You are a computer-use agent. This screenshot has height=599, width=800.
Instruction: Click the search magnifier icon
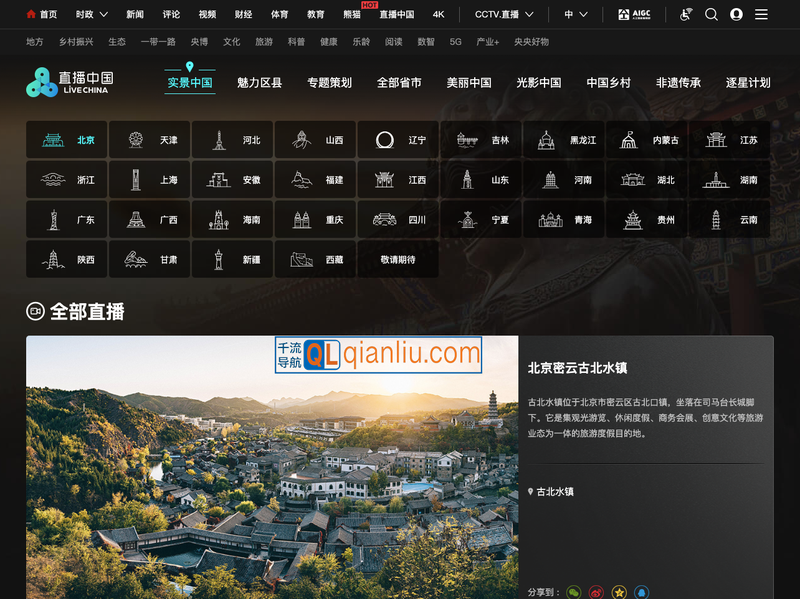coord(711,14)
